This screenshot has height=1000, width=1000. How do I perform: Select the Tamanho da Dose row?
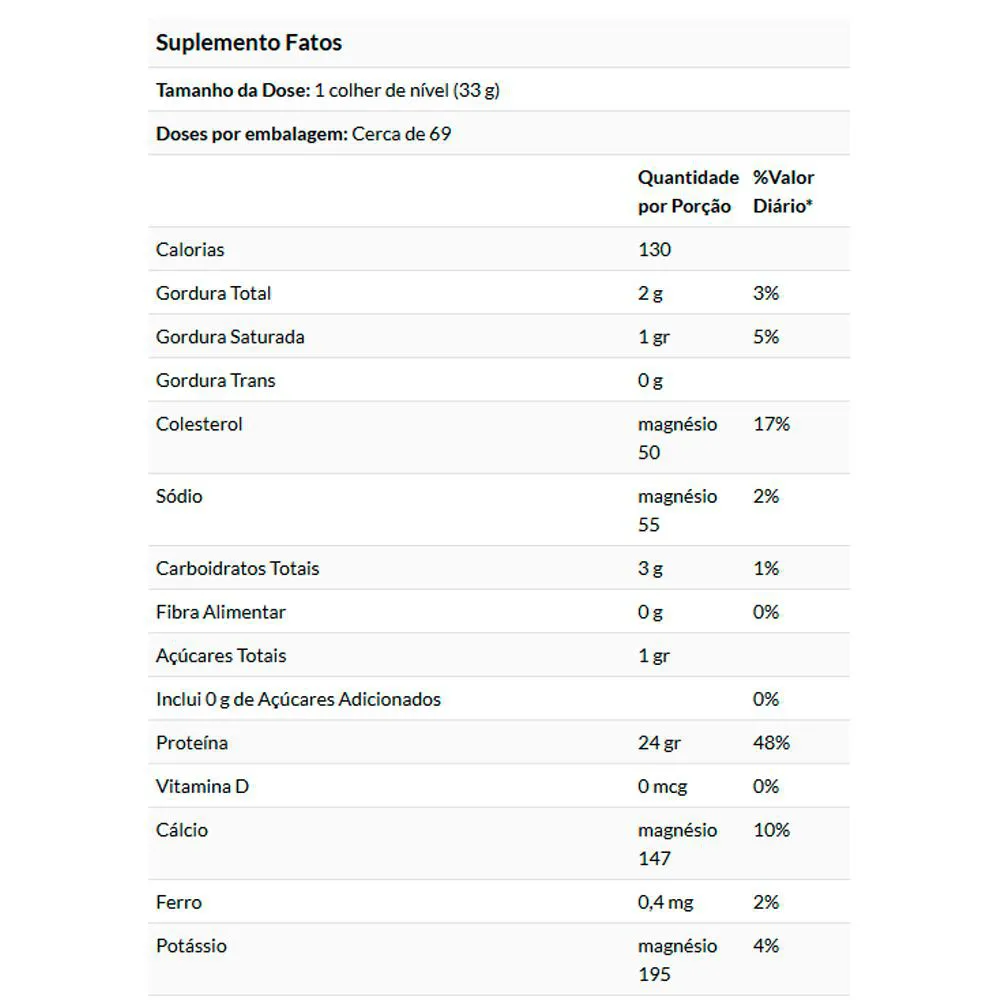click(499, 90)
